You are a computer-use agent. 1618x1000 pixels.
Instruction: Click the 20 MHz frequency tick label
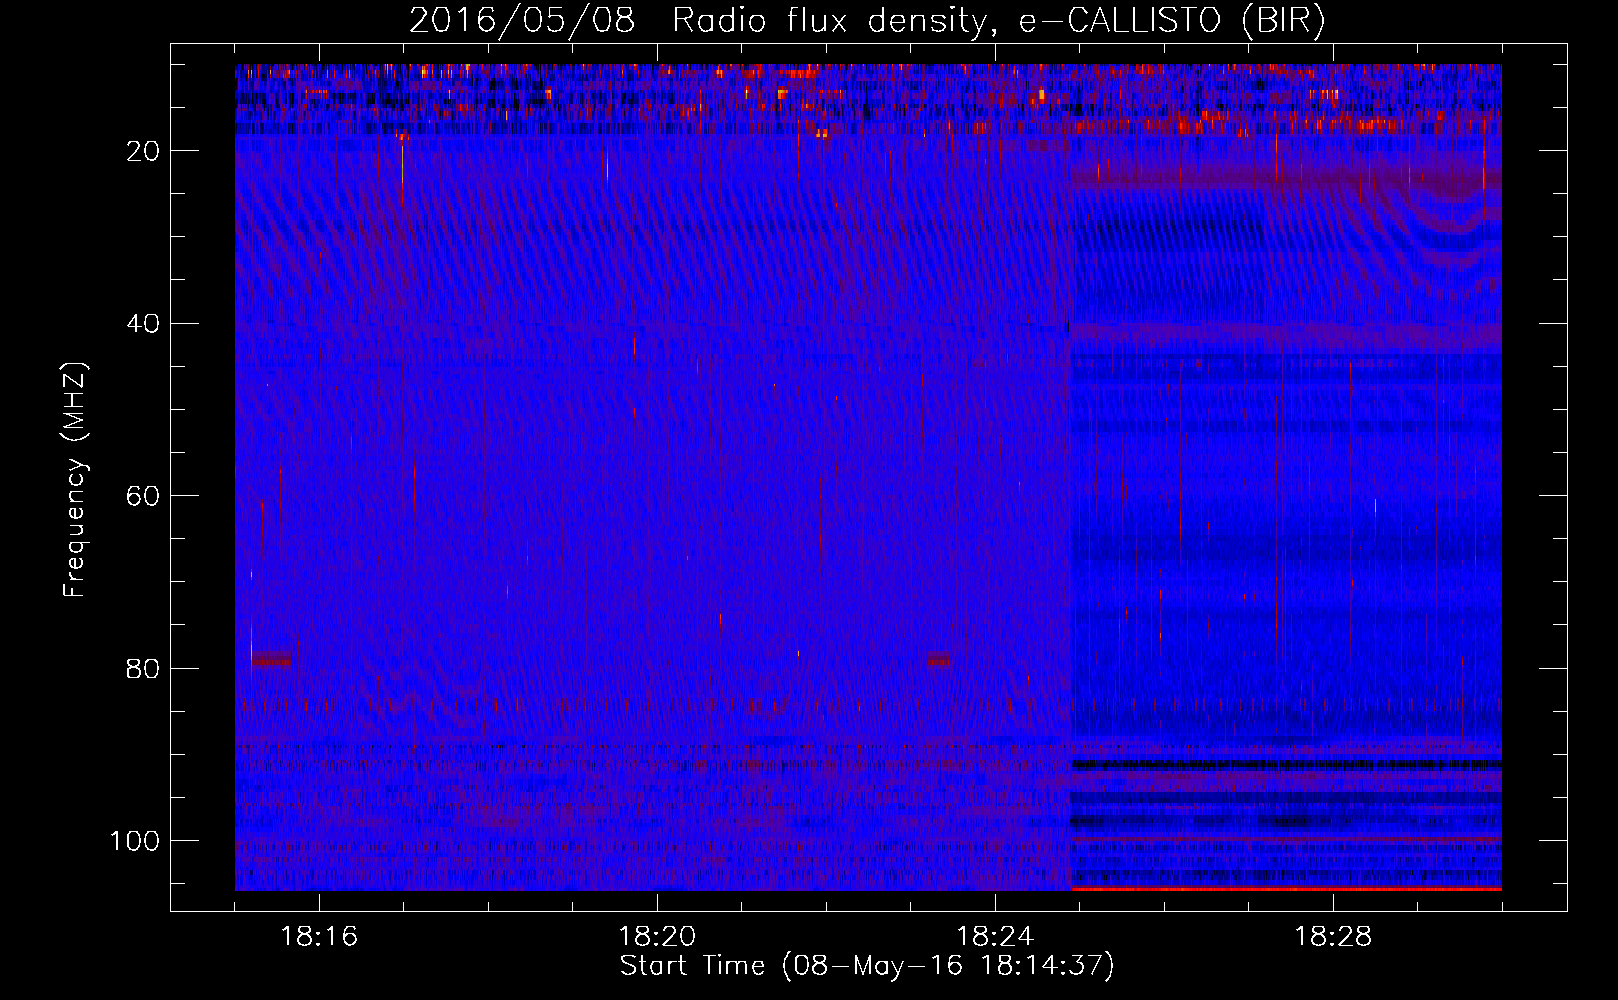coord(143,151)
